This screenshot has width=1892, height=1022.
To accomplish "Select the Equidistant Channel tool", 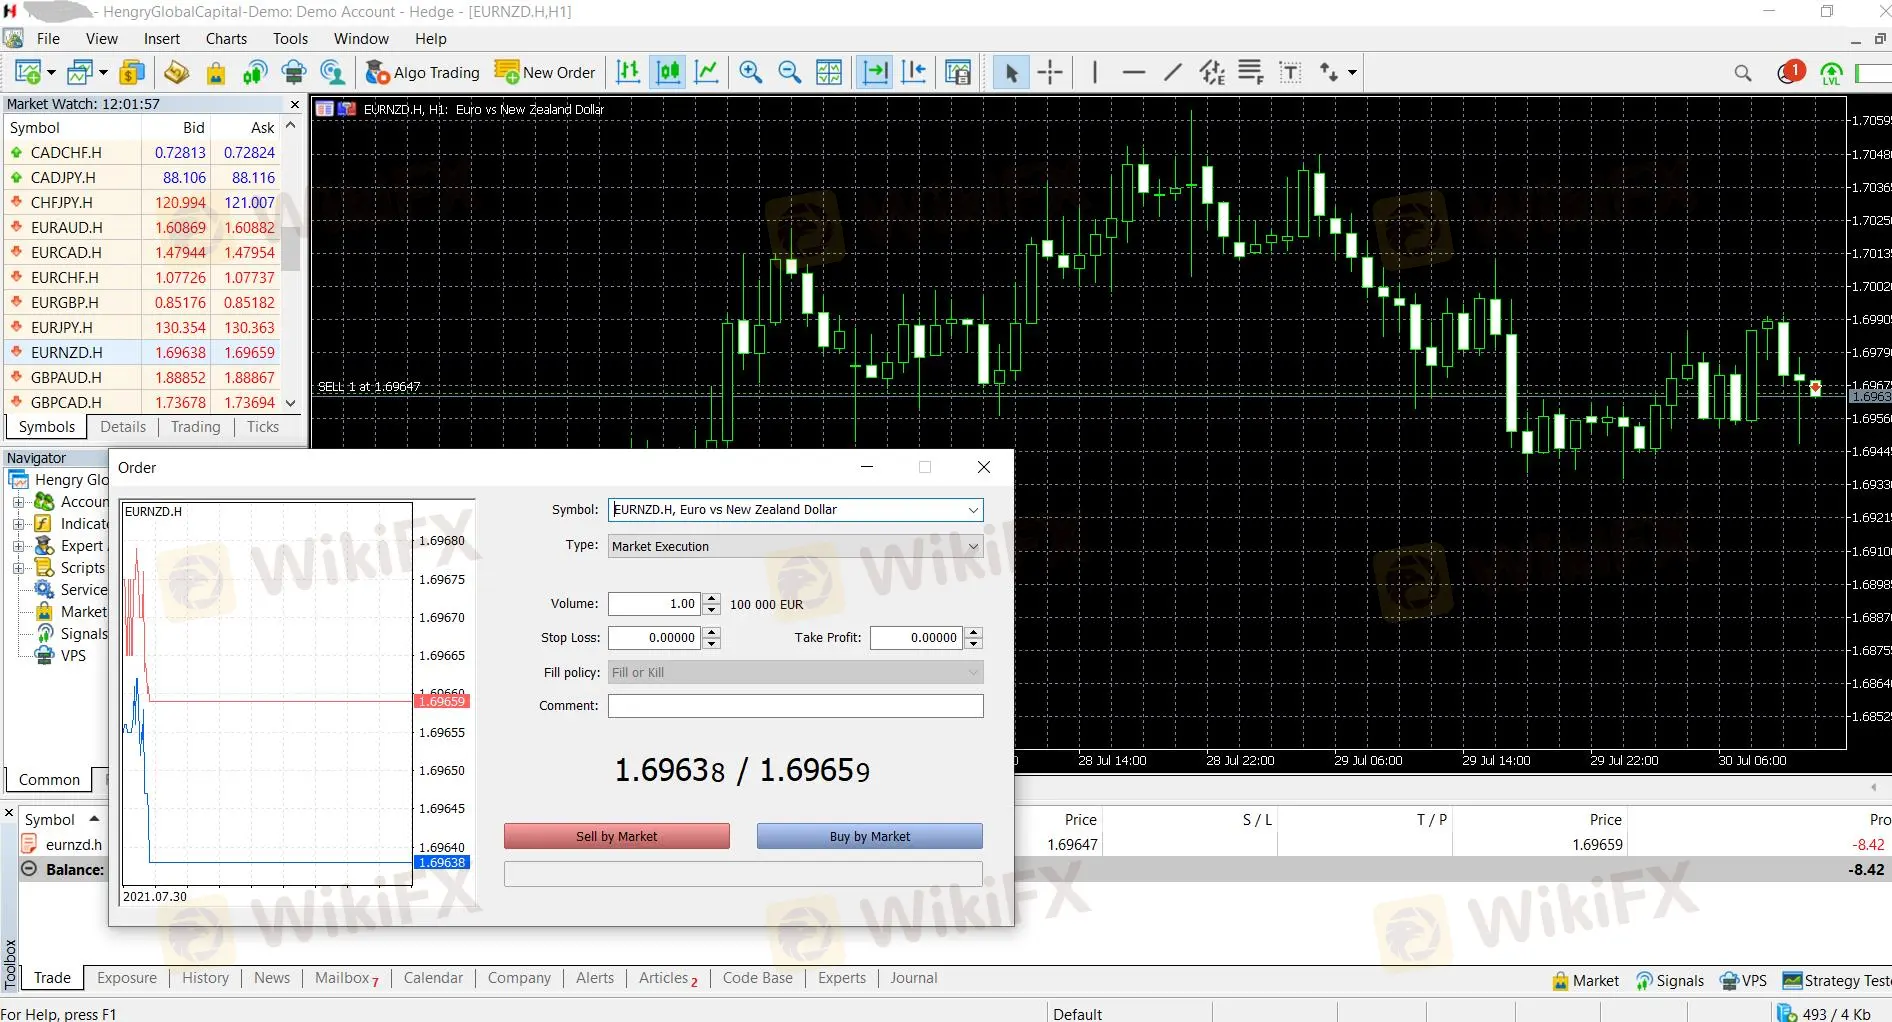I will coord(1212,72).
